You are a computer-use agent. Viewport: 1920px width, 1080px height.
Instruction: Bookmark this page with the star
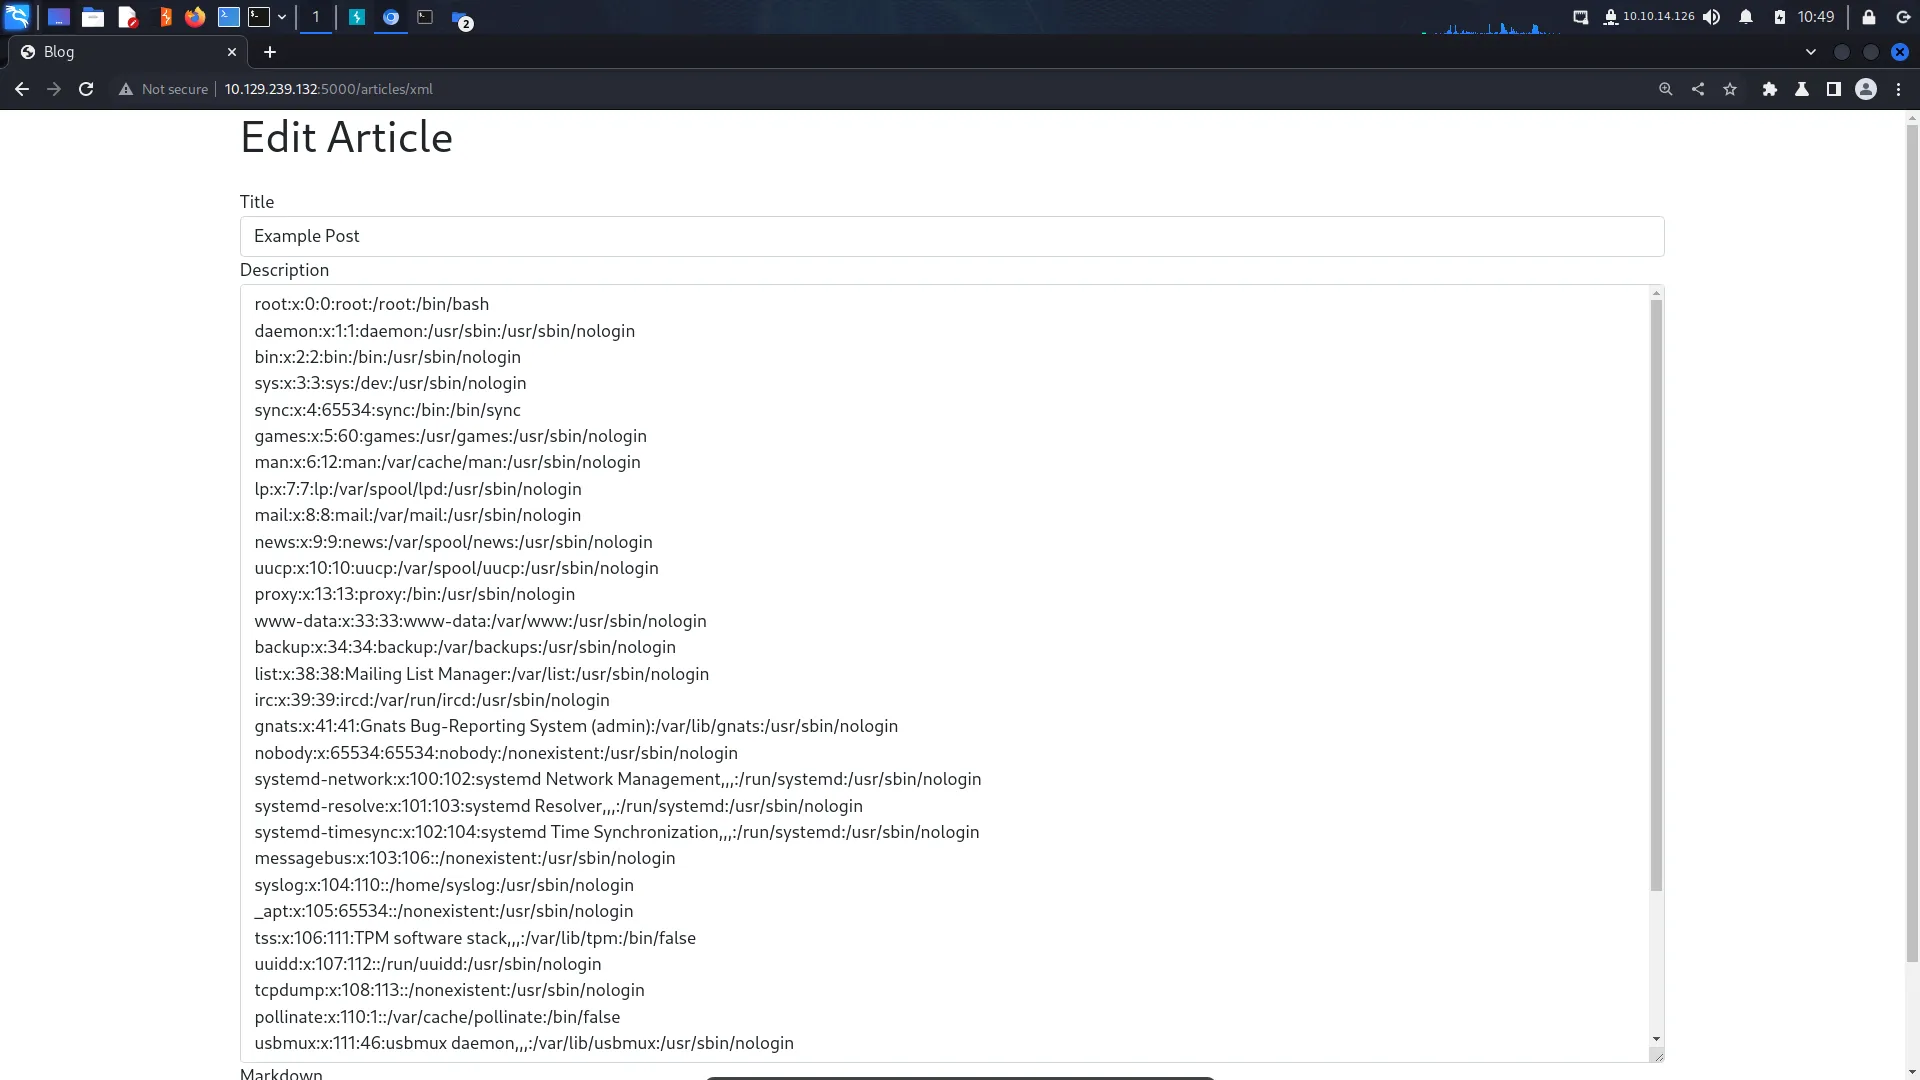click(x=1730, y=89)
